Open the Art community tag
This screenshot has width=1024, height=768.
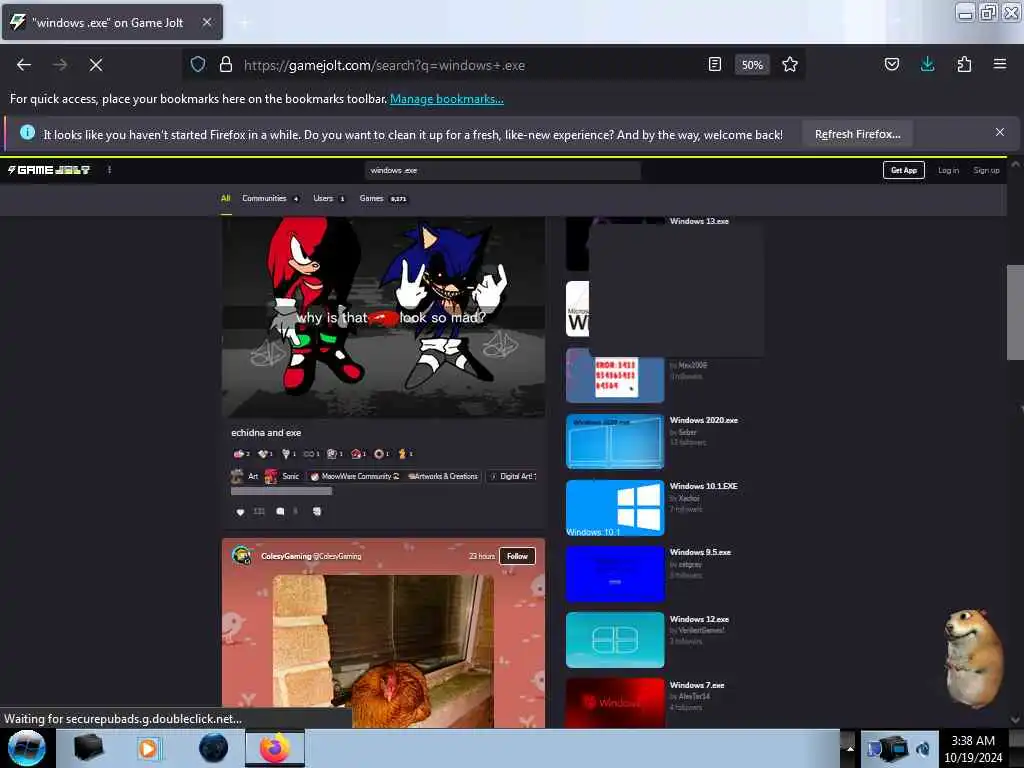pyautogui.click(x=245, y=477)
